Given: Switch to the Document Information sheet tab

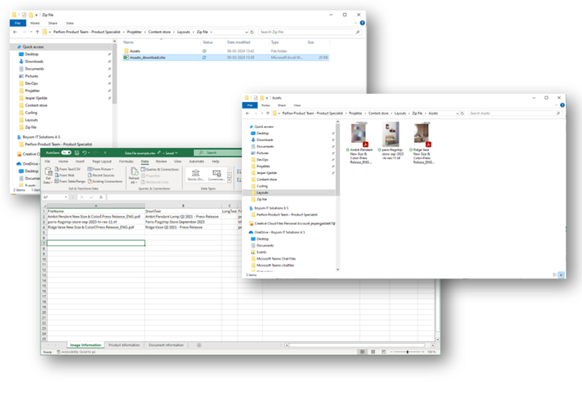Looking at the screenshot, I should click(x=166, y=345).
